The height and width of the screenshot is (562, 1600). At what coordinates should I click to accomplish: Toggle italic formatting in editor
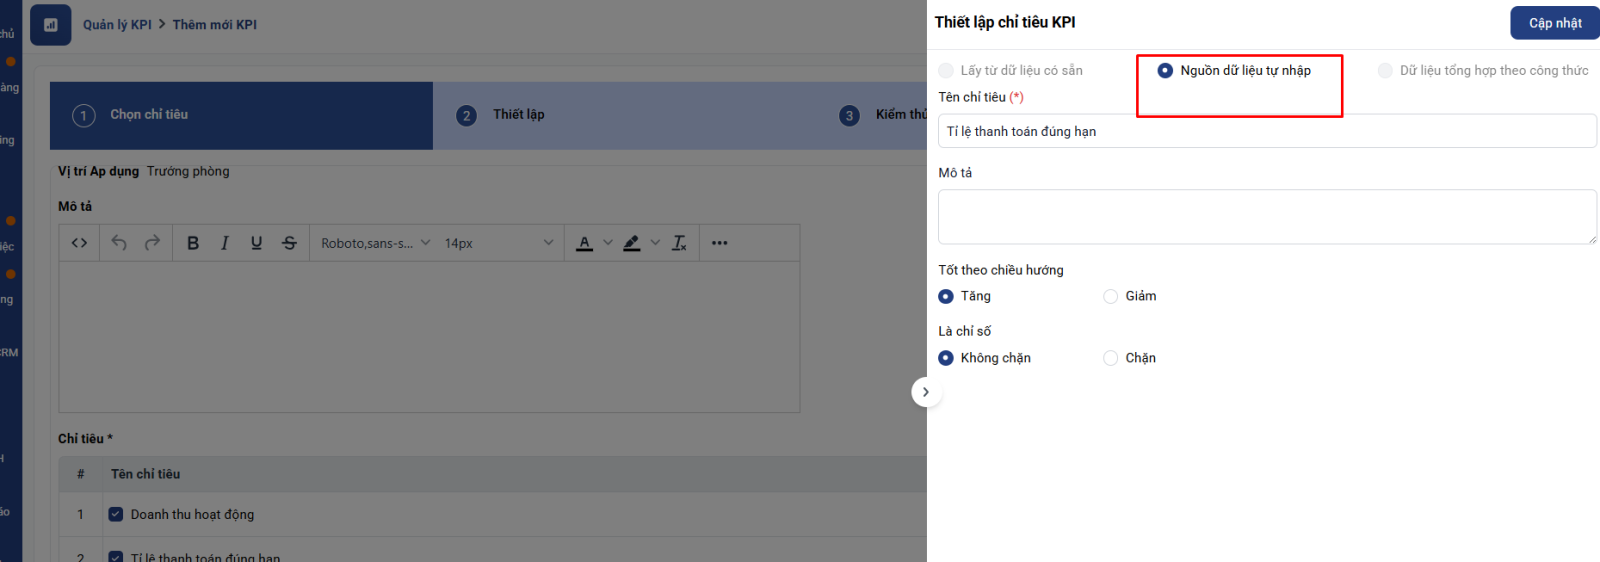(x=225, y=243)
